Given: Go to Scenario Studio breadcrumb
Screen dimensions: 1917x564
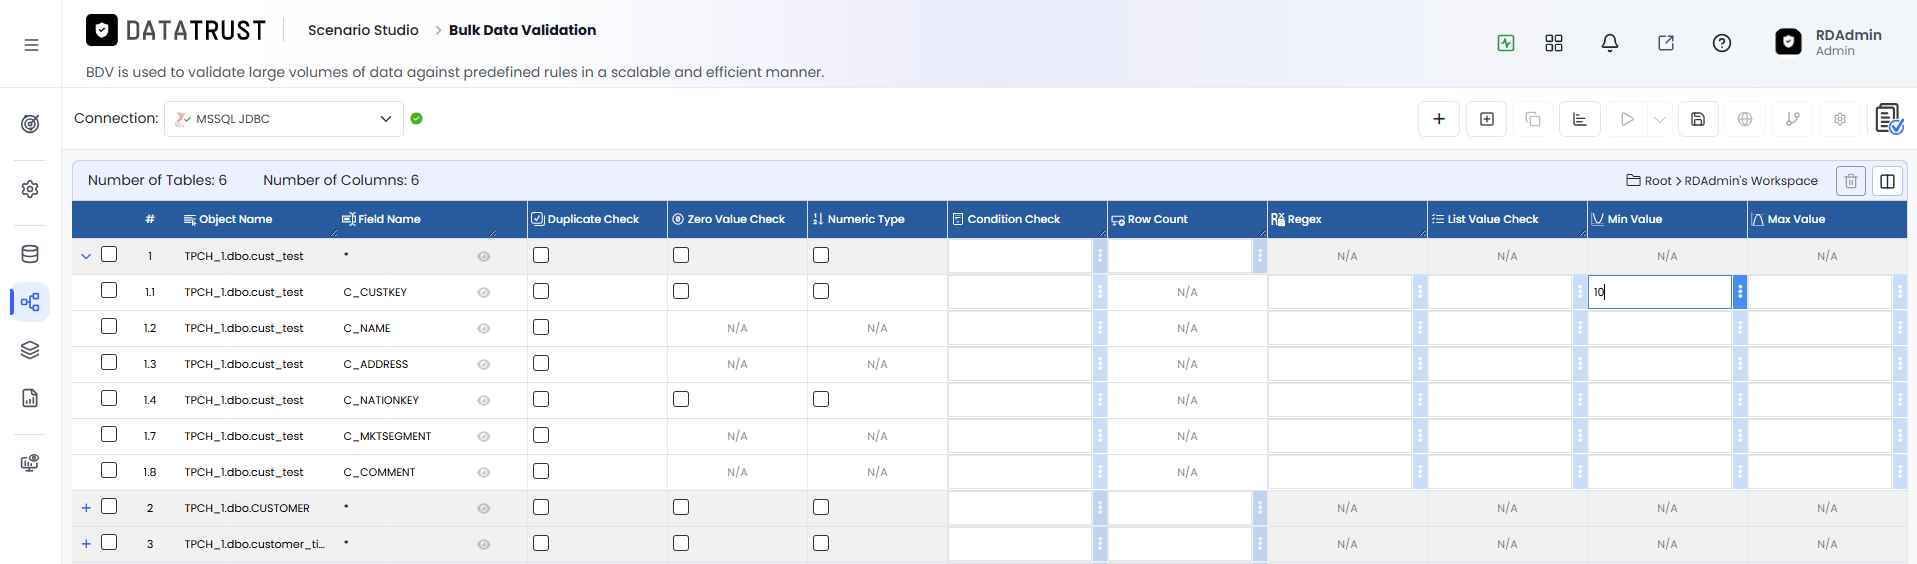Looking at the screenshot, I should click(363, 30).
